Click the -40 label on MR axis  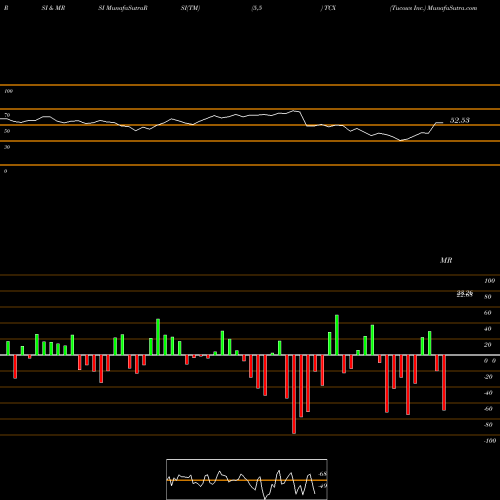488,393
